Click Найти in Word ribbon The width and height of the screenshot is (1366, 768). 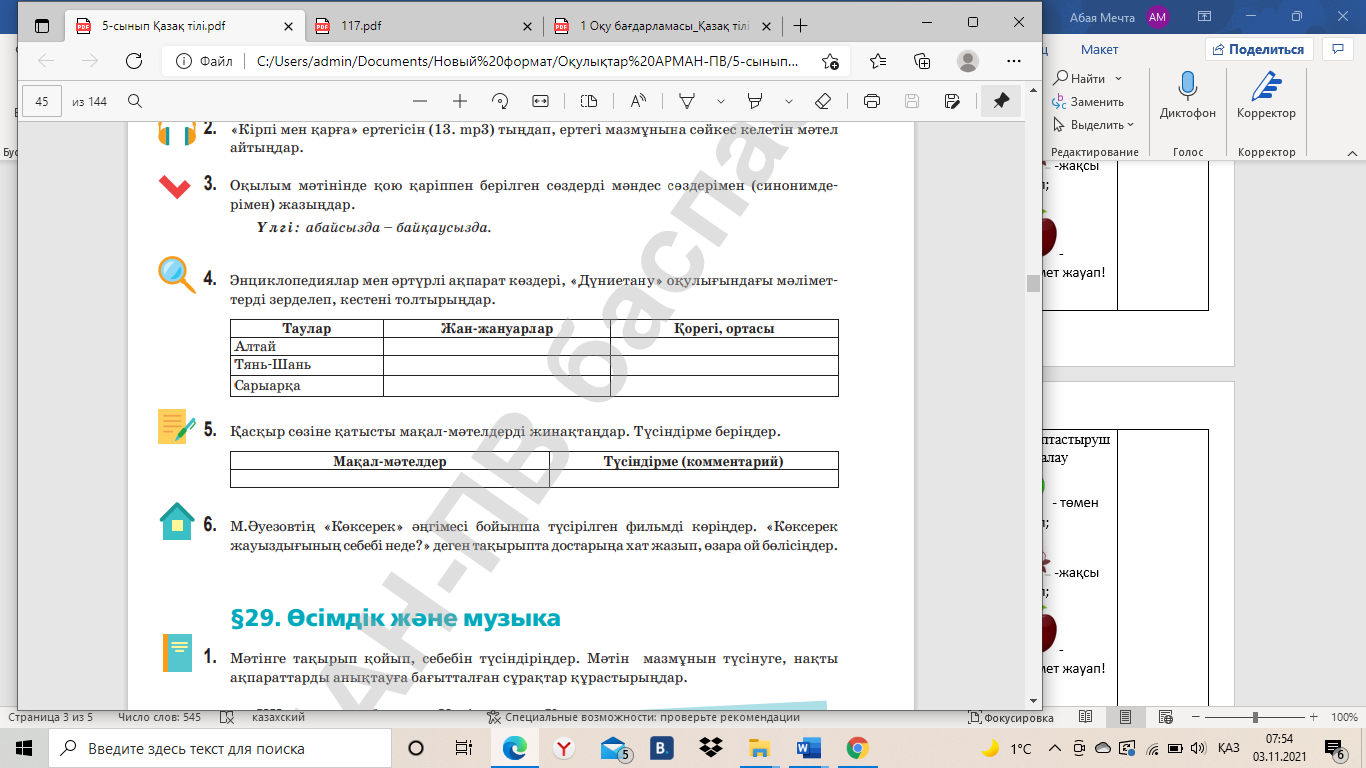[1079, 79]
